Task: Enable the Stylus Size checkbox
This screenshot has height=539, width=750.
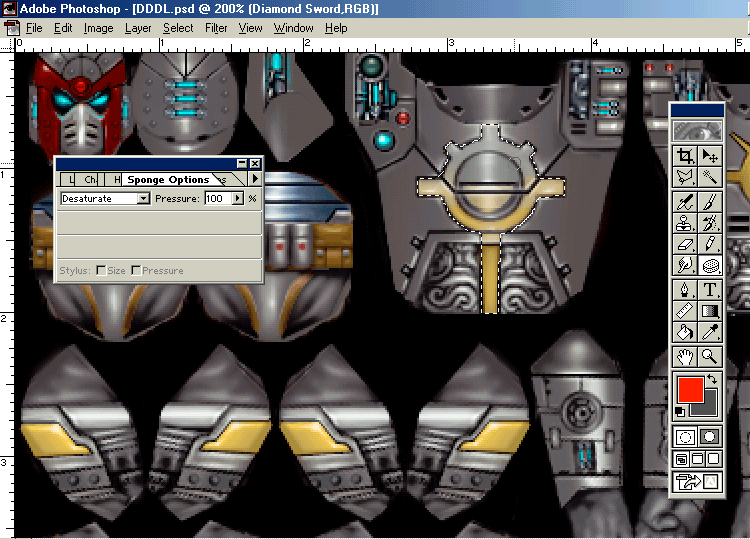Action: tap(101, 271)
